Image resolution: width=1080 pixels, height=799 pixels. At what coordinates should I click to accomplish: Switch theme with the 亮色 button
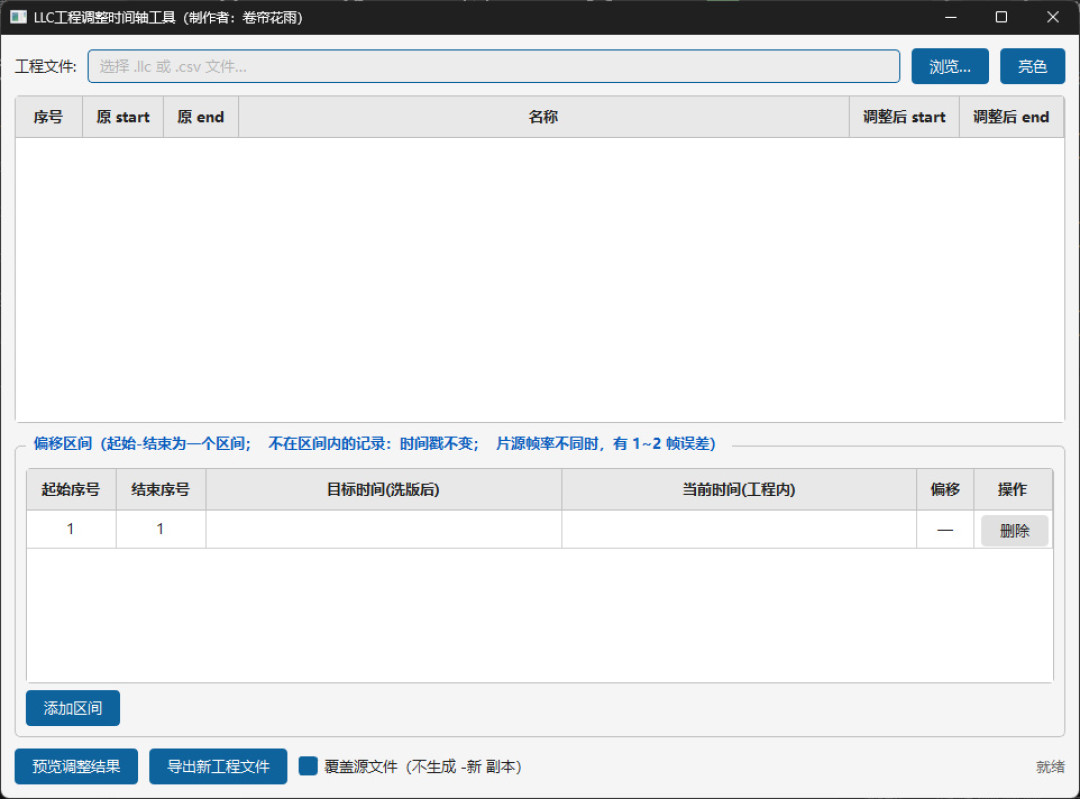pos(1032,66)
